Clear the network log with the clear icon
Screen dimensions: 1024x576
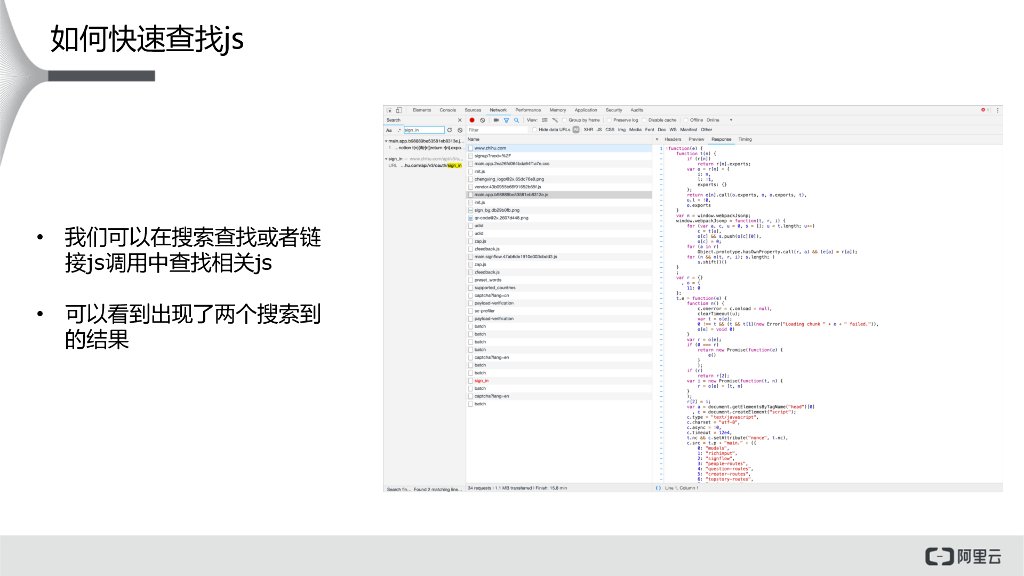pos(482,120)
